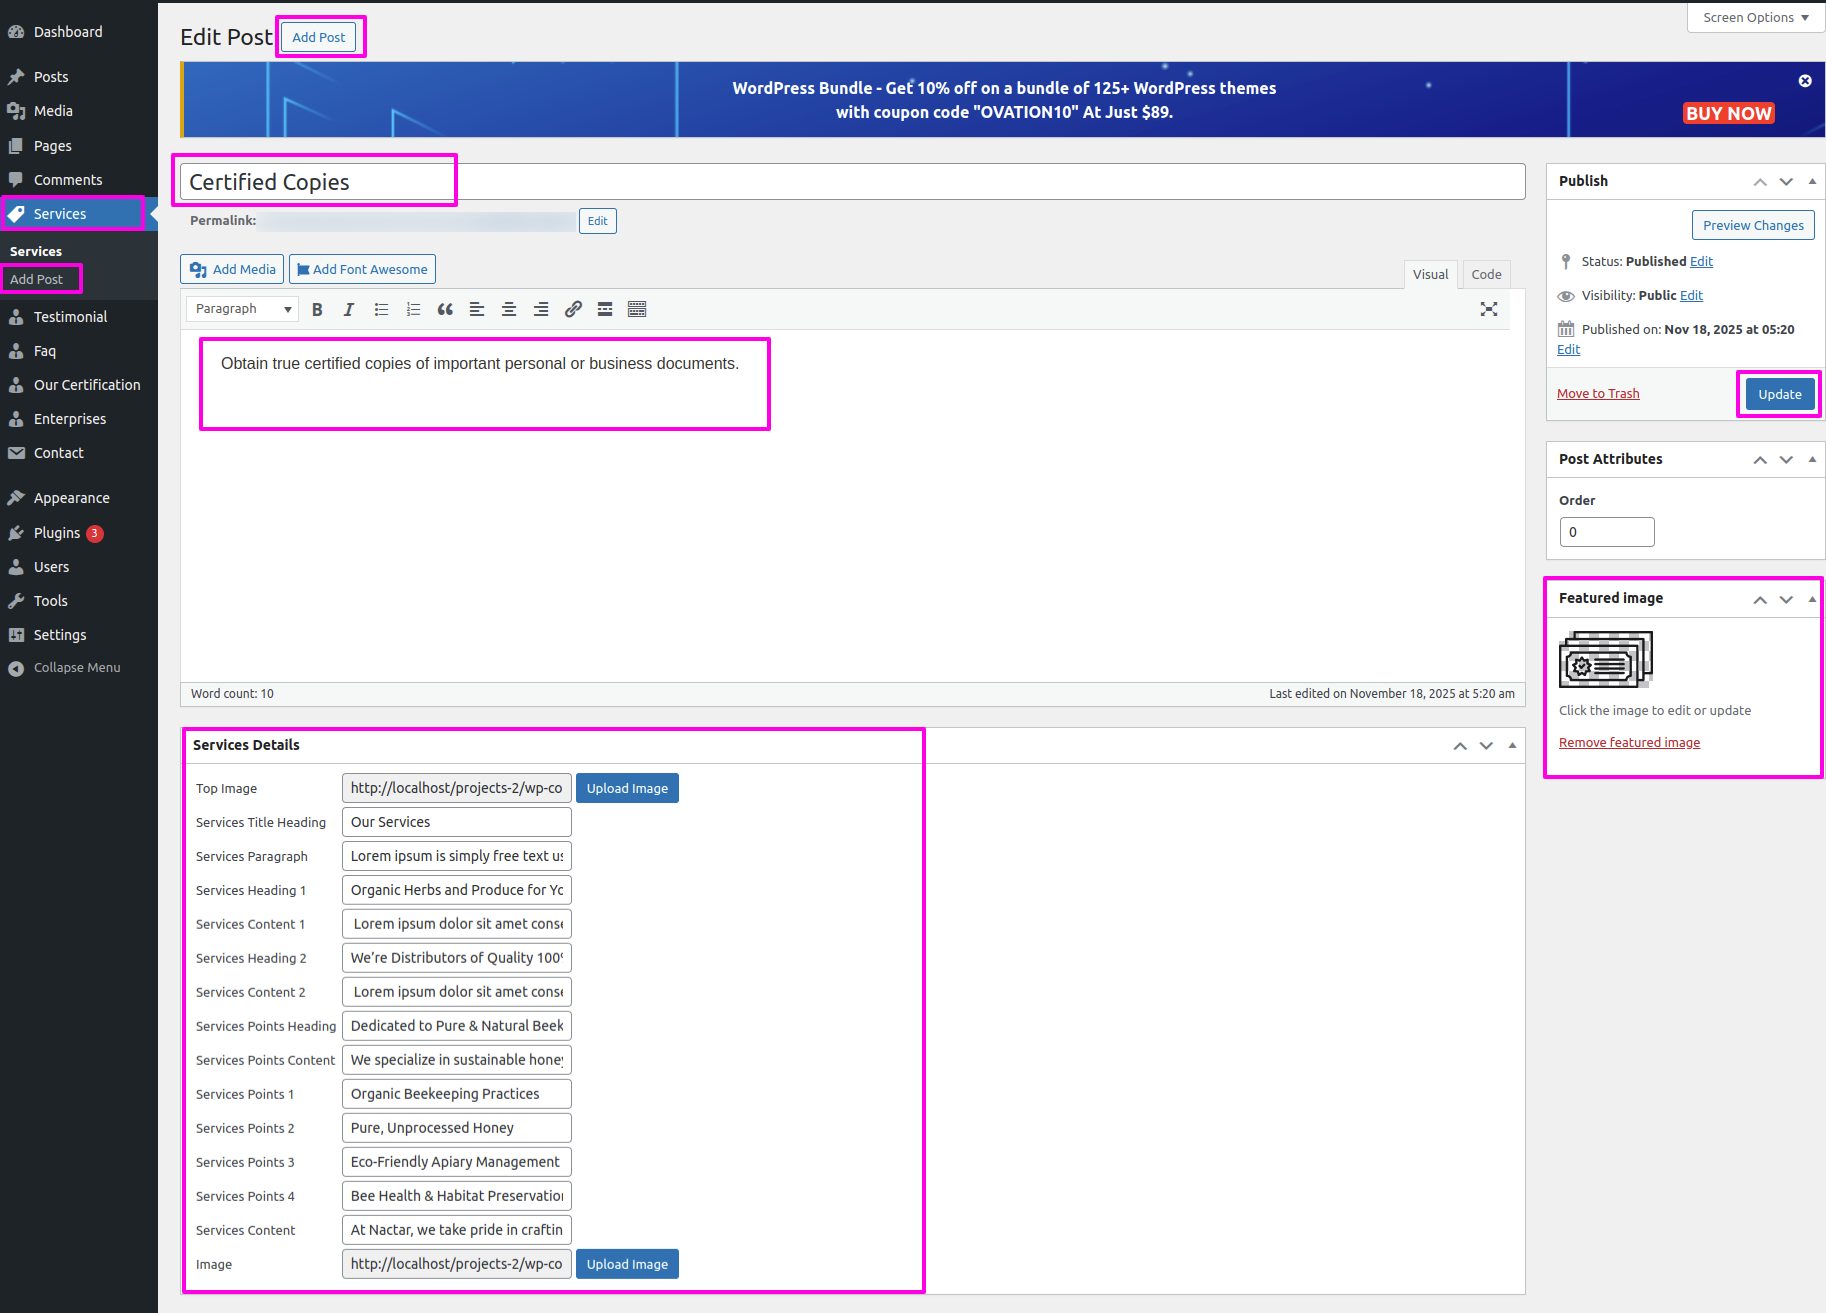Click the Services Title Heading field
This screenshot has height=1313, width=1826.
point(457,822)
